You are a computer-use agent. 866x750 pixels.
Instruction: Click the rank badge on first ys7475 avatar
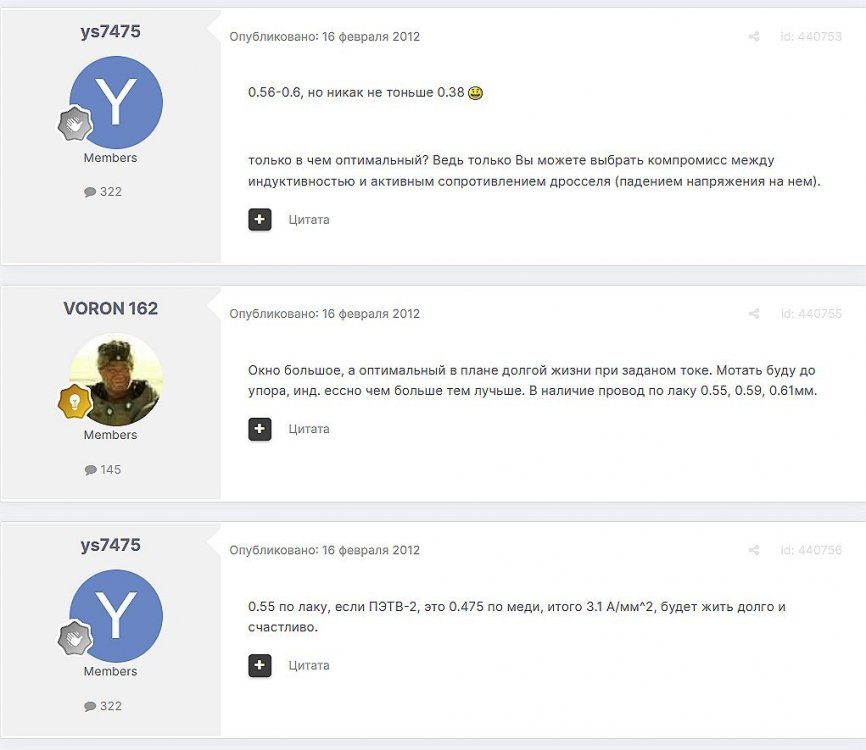[x=75, y=124]
